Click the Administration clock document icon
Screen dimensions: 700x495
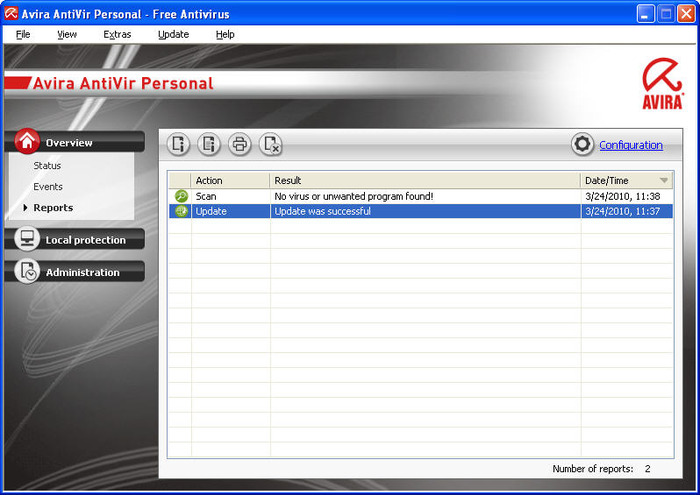point(27,271)
